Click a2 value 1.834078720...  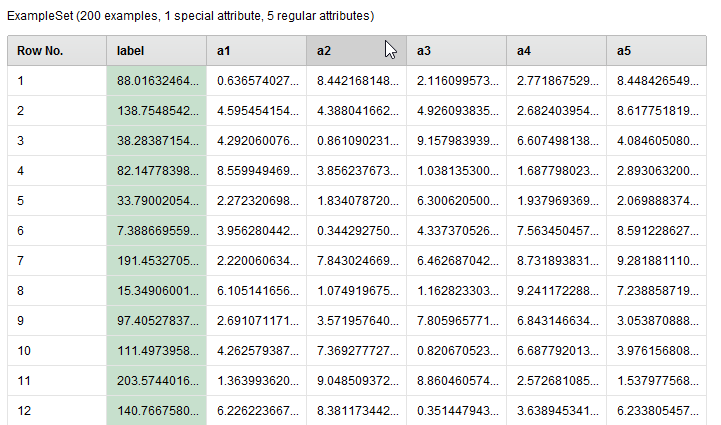click(356, 201)
